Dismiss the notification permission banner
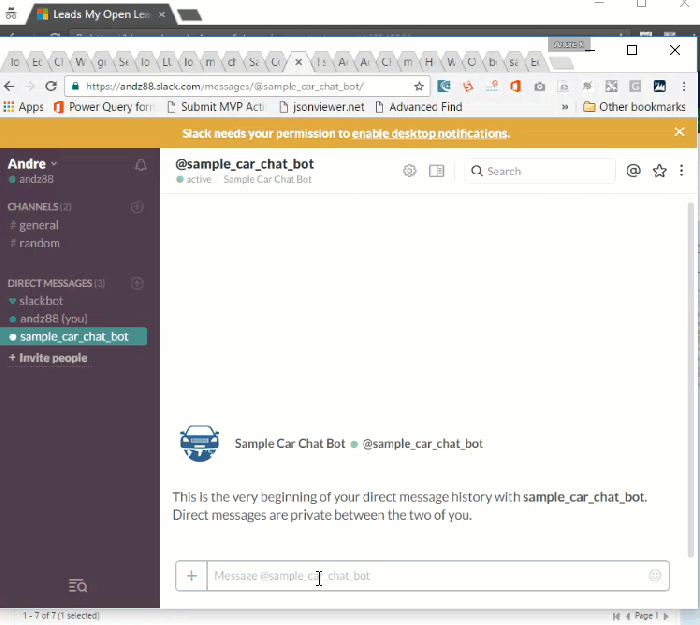 coord(679,132)
